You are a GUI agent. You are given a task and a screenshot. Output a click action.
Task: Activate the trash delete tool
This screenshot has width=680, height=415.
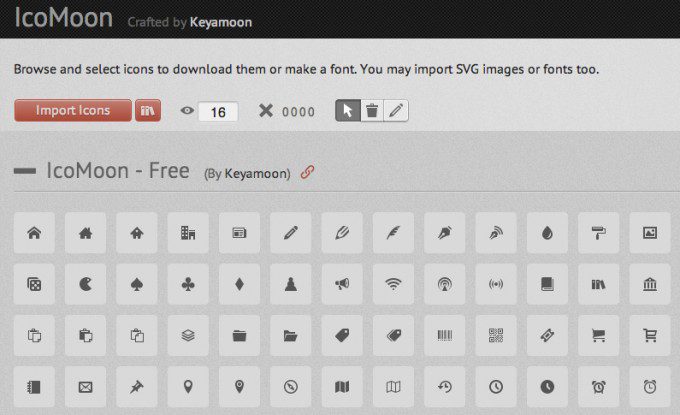(372, 111)
